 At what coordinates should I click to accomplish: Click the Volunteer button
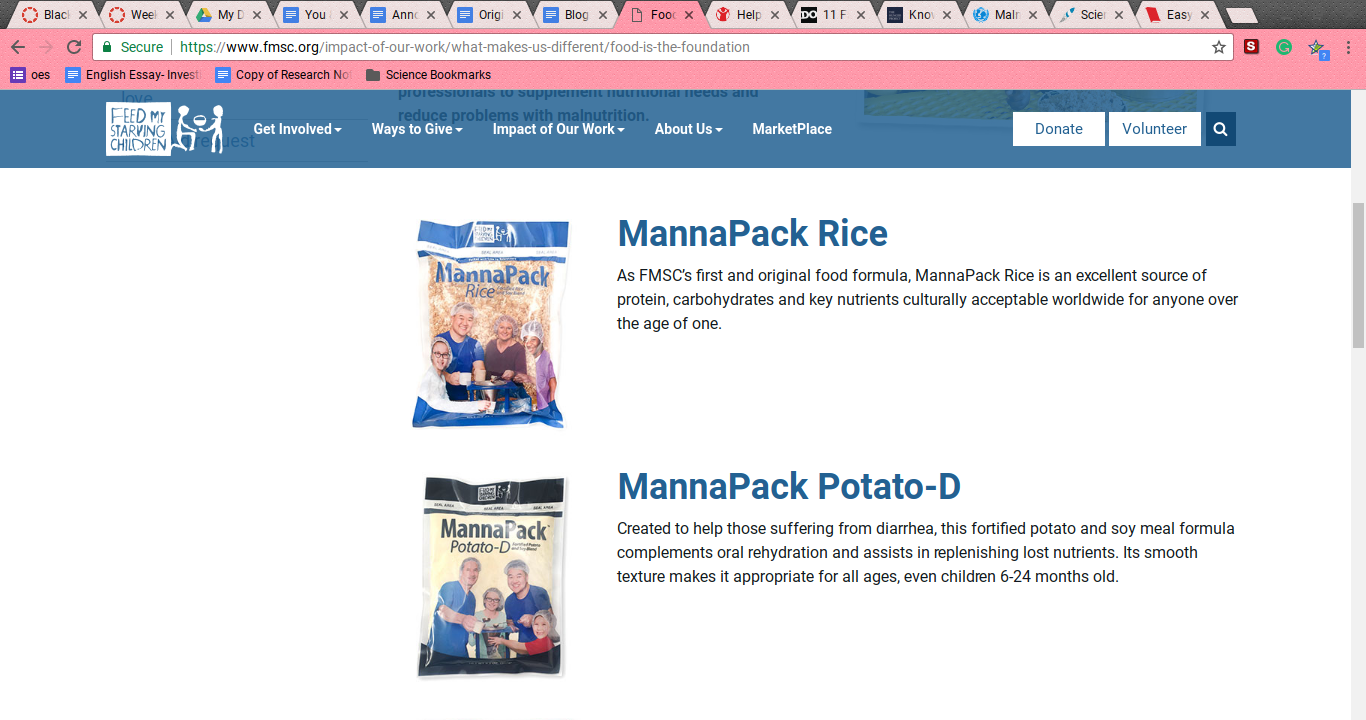click(1155, 129)
